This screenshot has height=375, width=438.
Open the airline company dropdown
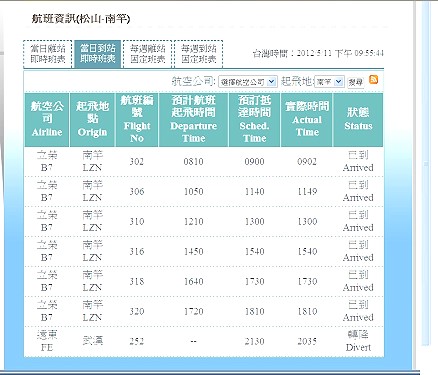[x=248, y=82]
